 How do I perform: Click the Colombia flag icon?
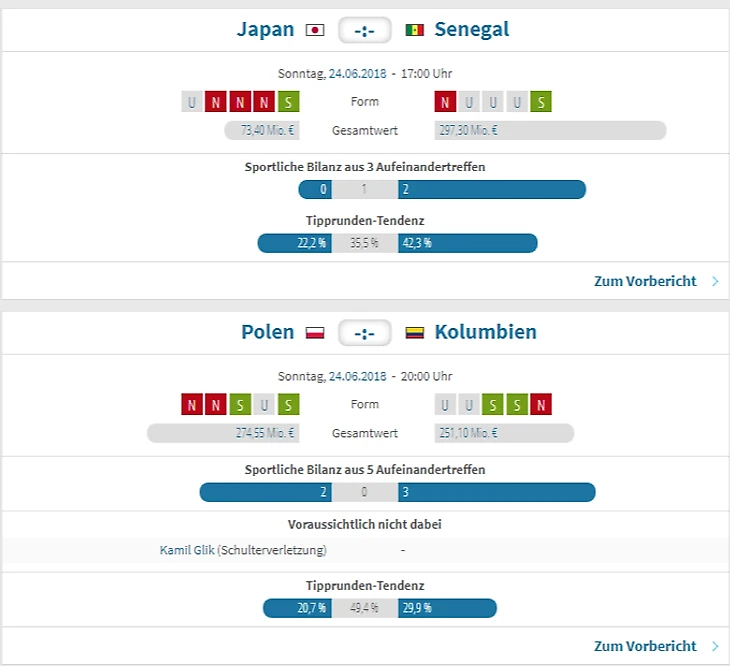[x=414, y=333]
